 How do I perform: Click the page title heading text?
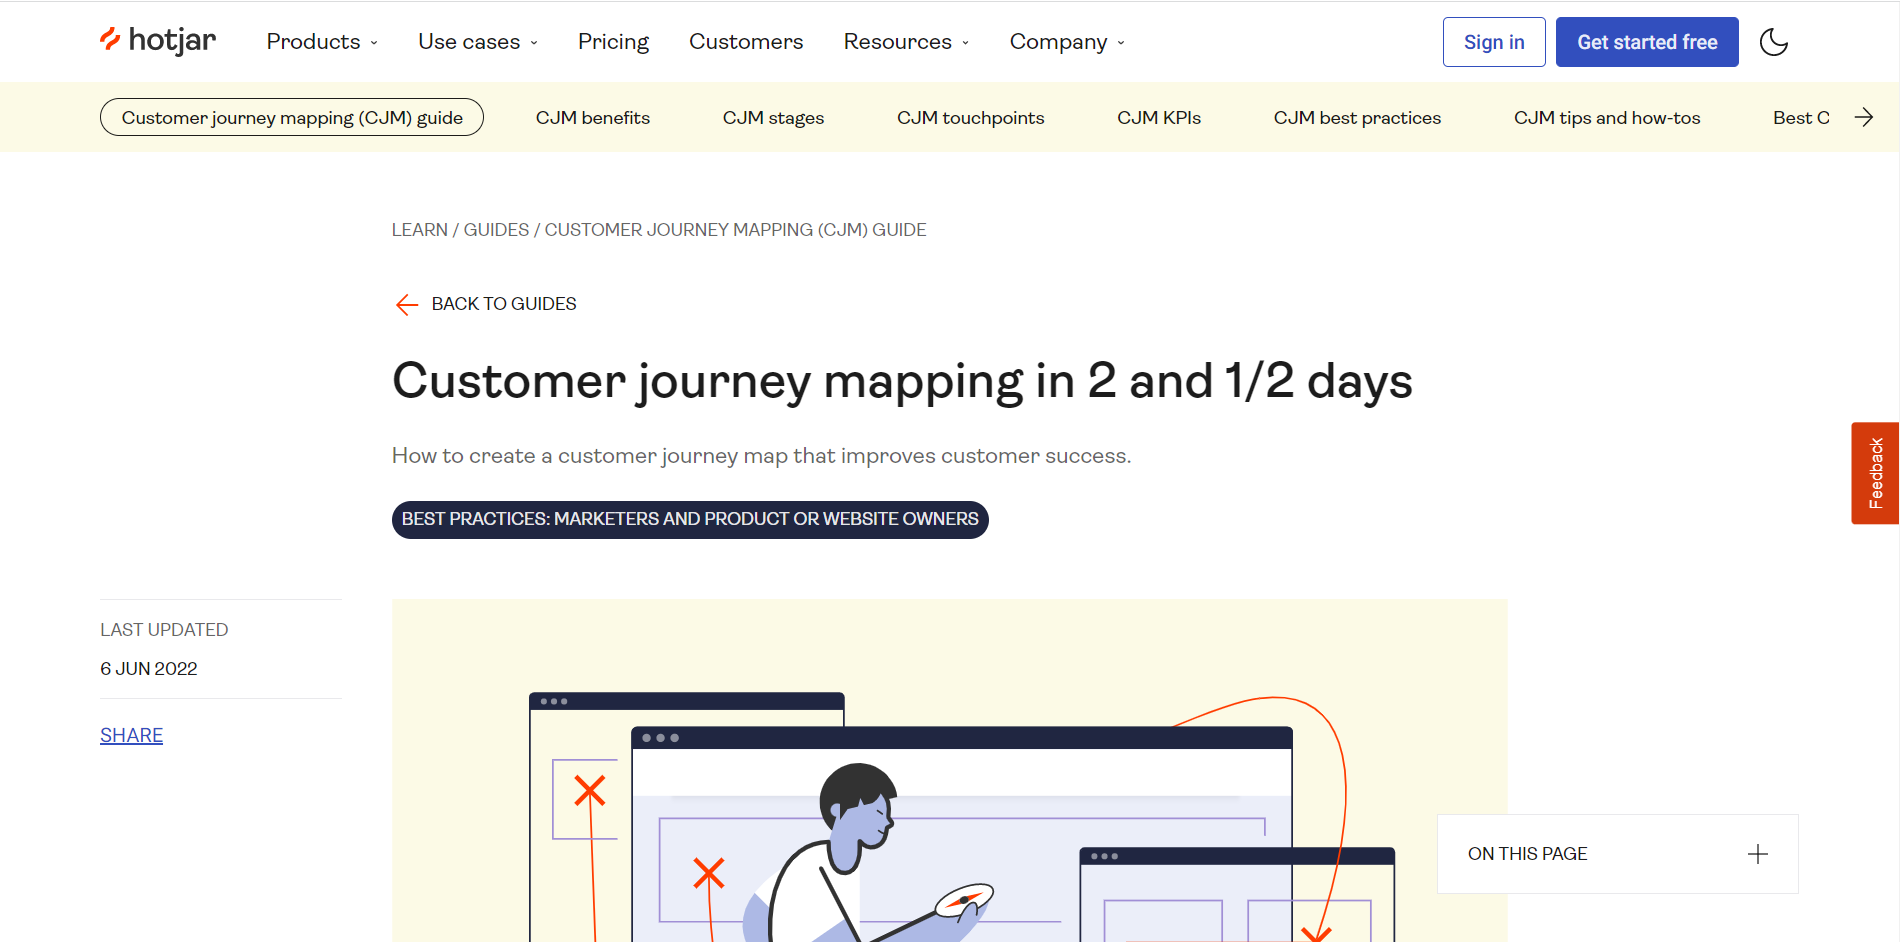902,382
